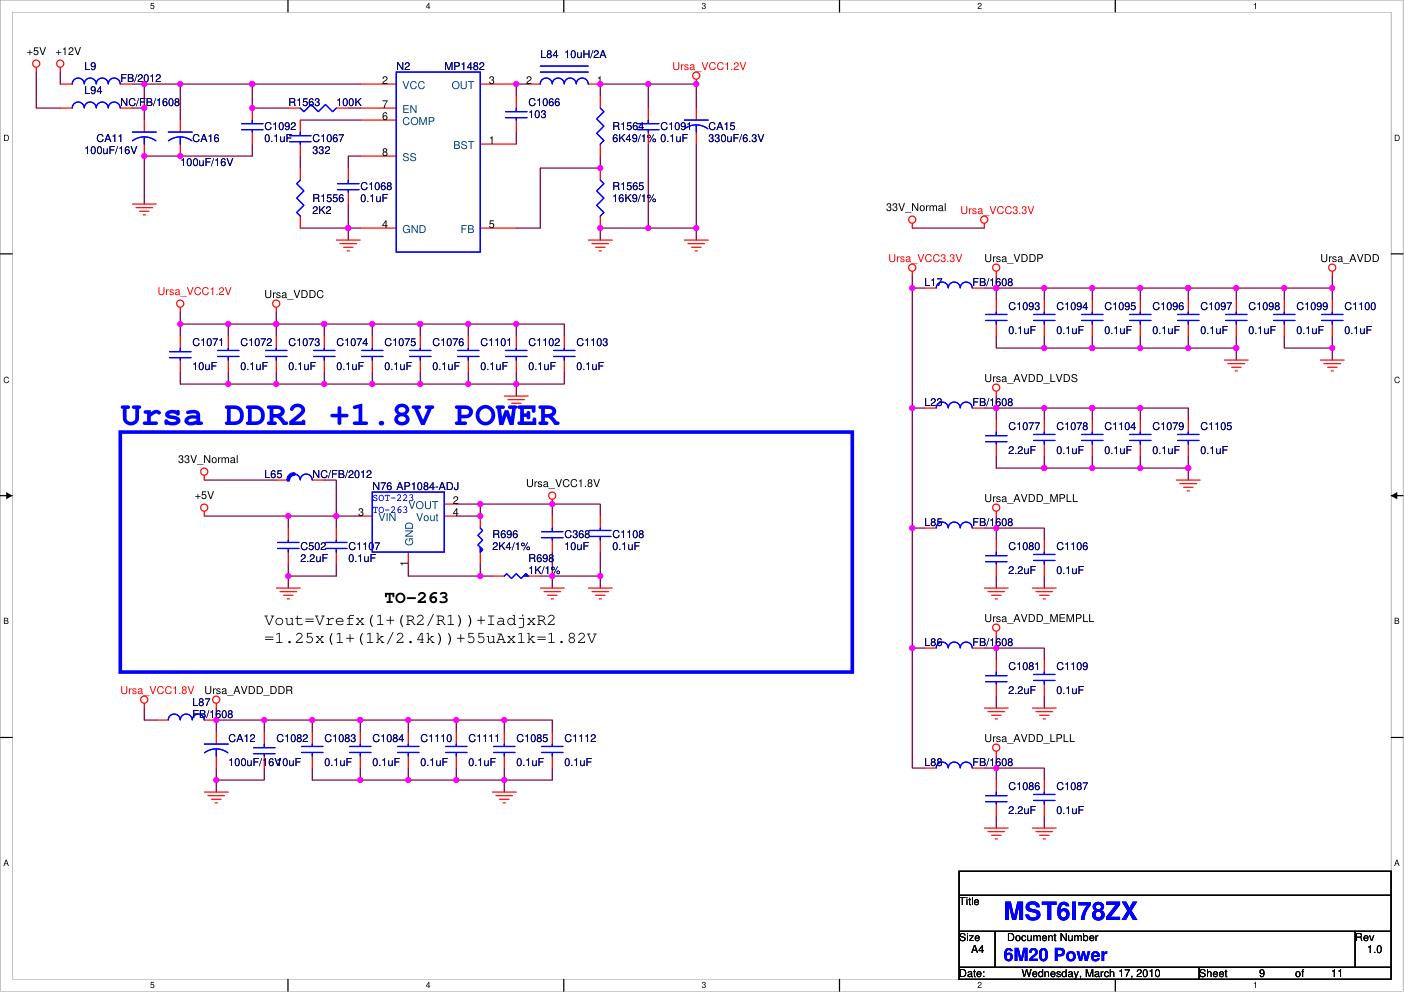The width and height of the screenshot is (1404, 993).
Task: Click the R696 2K4/1% resistor symbol
Action: pyautogui.click(x=481, y=541)
